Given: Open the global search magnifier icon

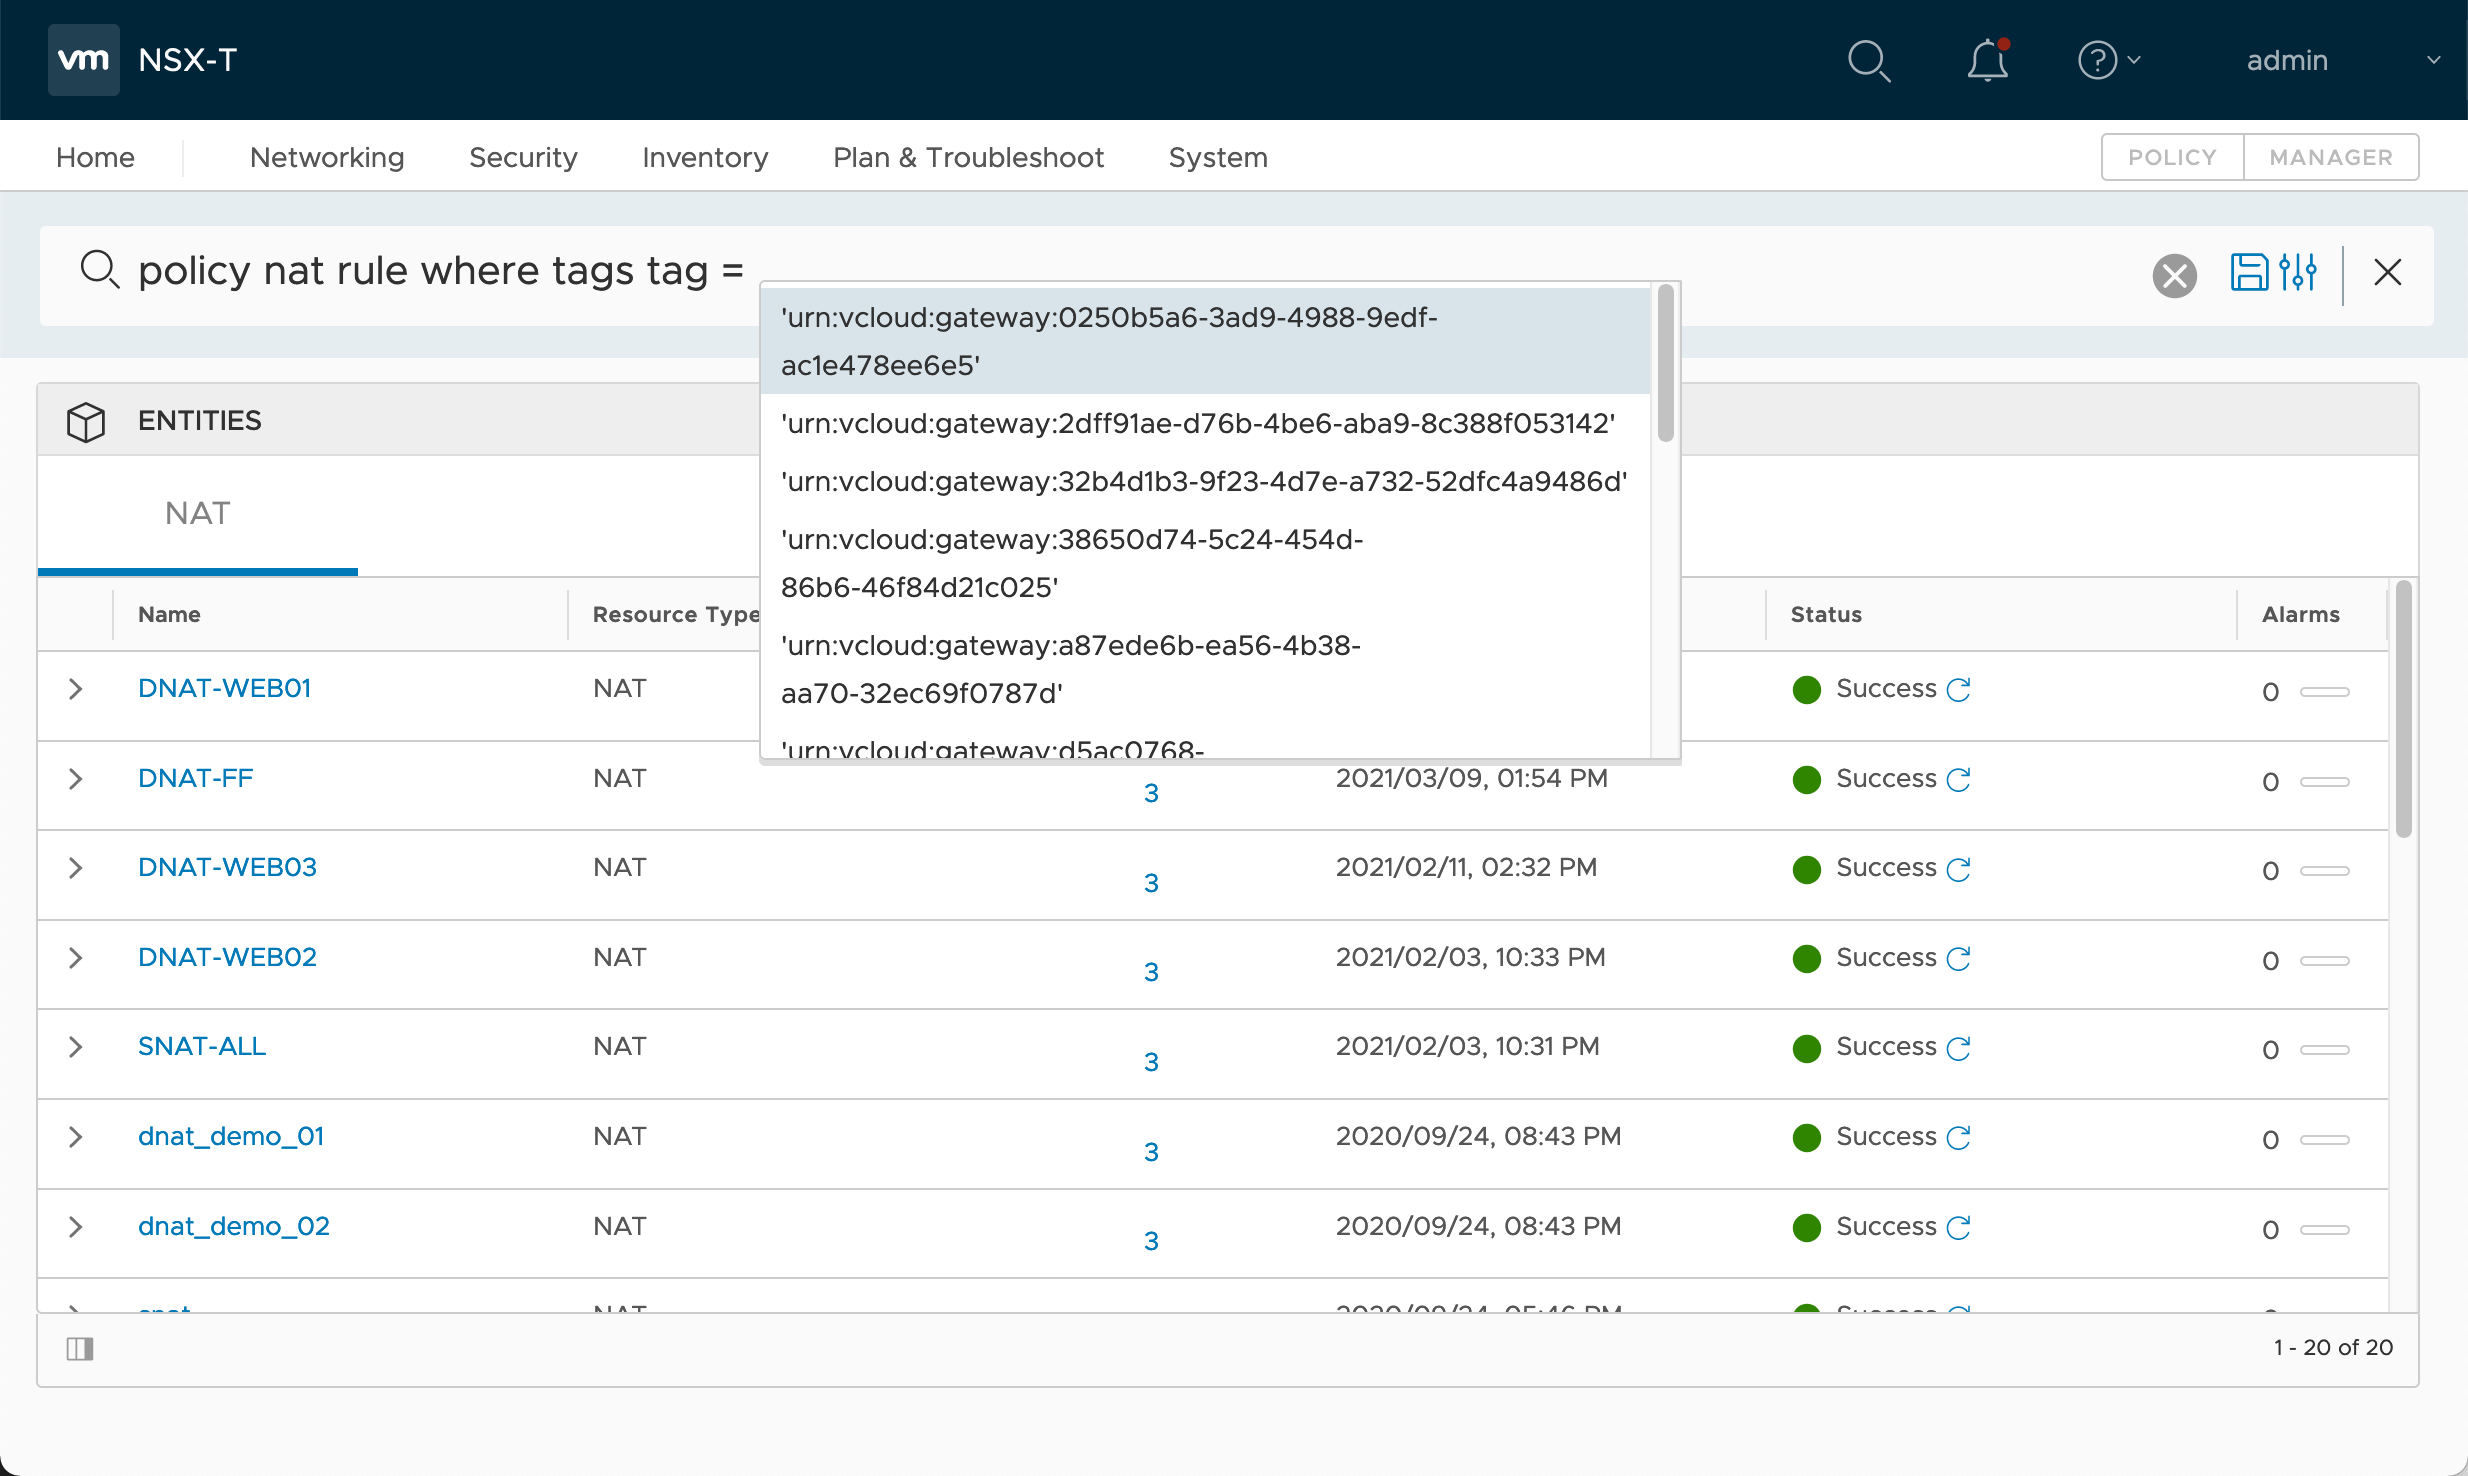Looking at the screenshot, I should 1868,60.
